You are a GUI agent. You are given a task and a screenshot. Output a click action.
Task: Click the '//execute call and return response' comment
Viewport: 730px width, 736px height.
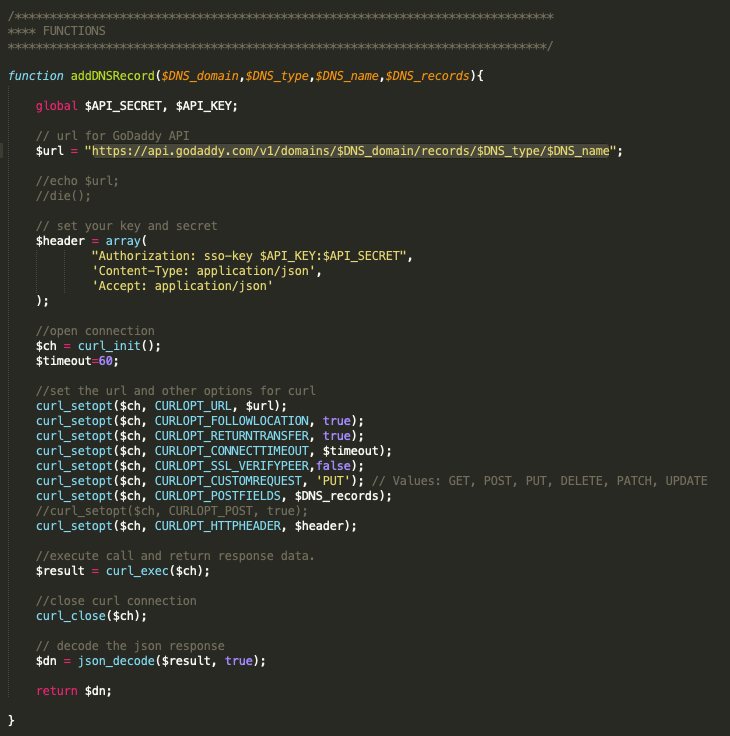pos(175,556)
